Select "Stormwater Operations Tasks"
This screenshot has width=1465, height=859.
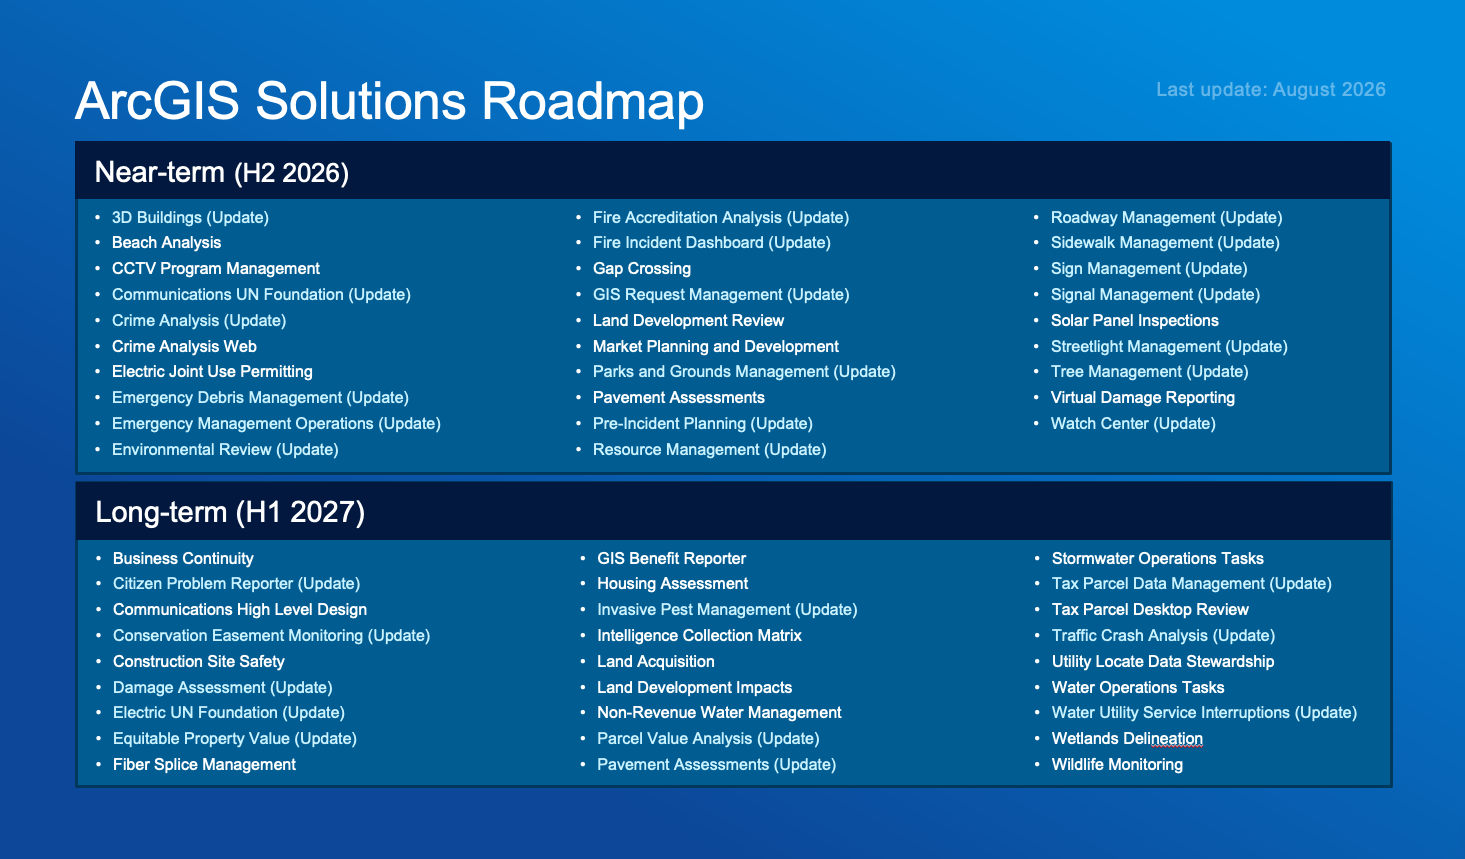pos(1158,559)
